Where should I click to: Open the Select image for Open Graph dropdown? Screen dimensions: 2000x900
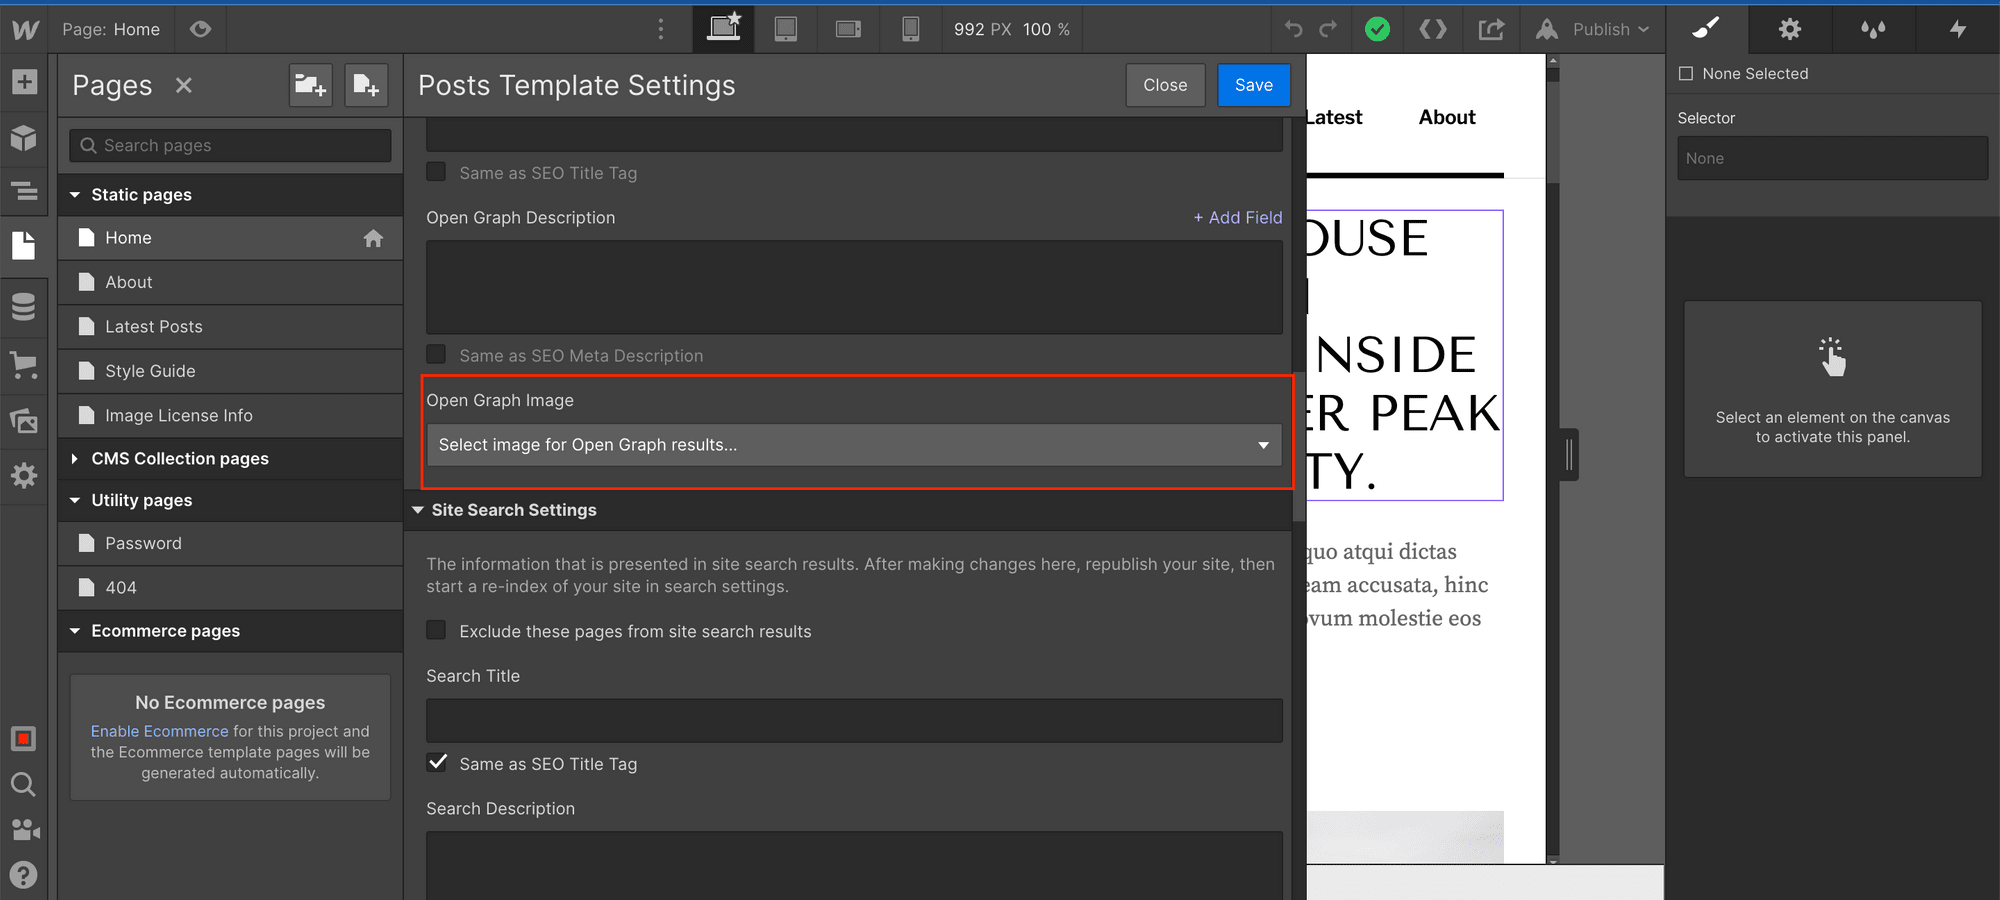point(855,445)
